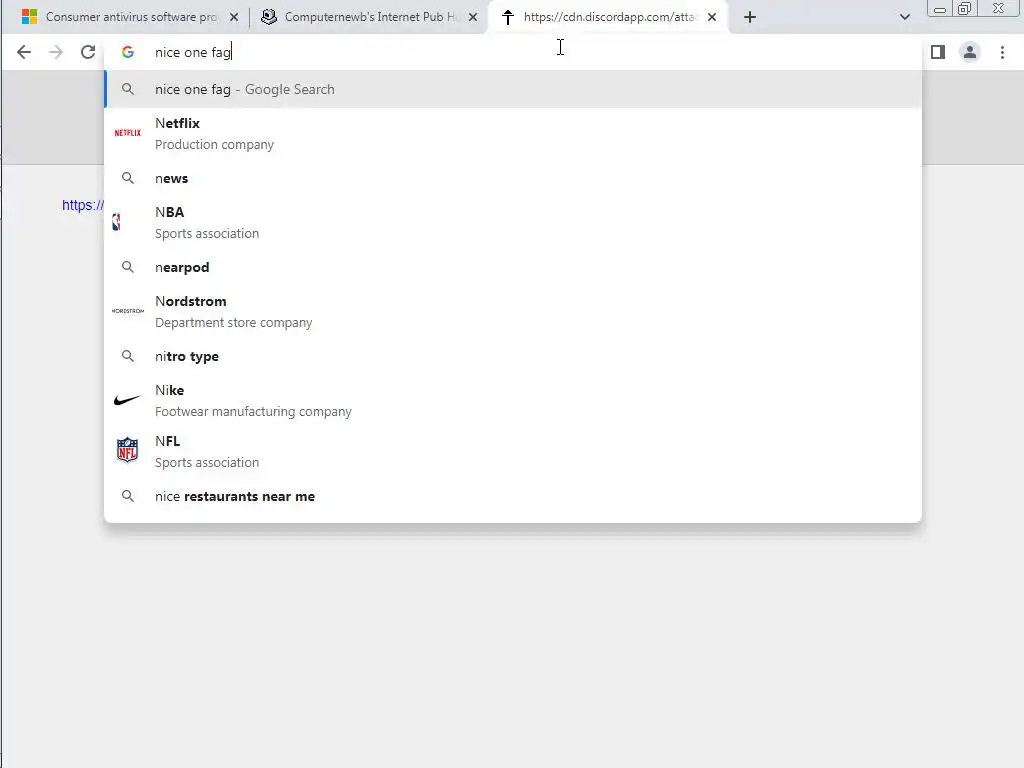Select the Google Search suggestion row

tap(513, 89)
